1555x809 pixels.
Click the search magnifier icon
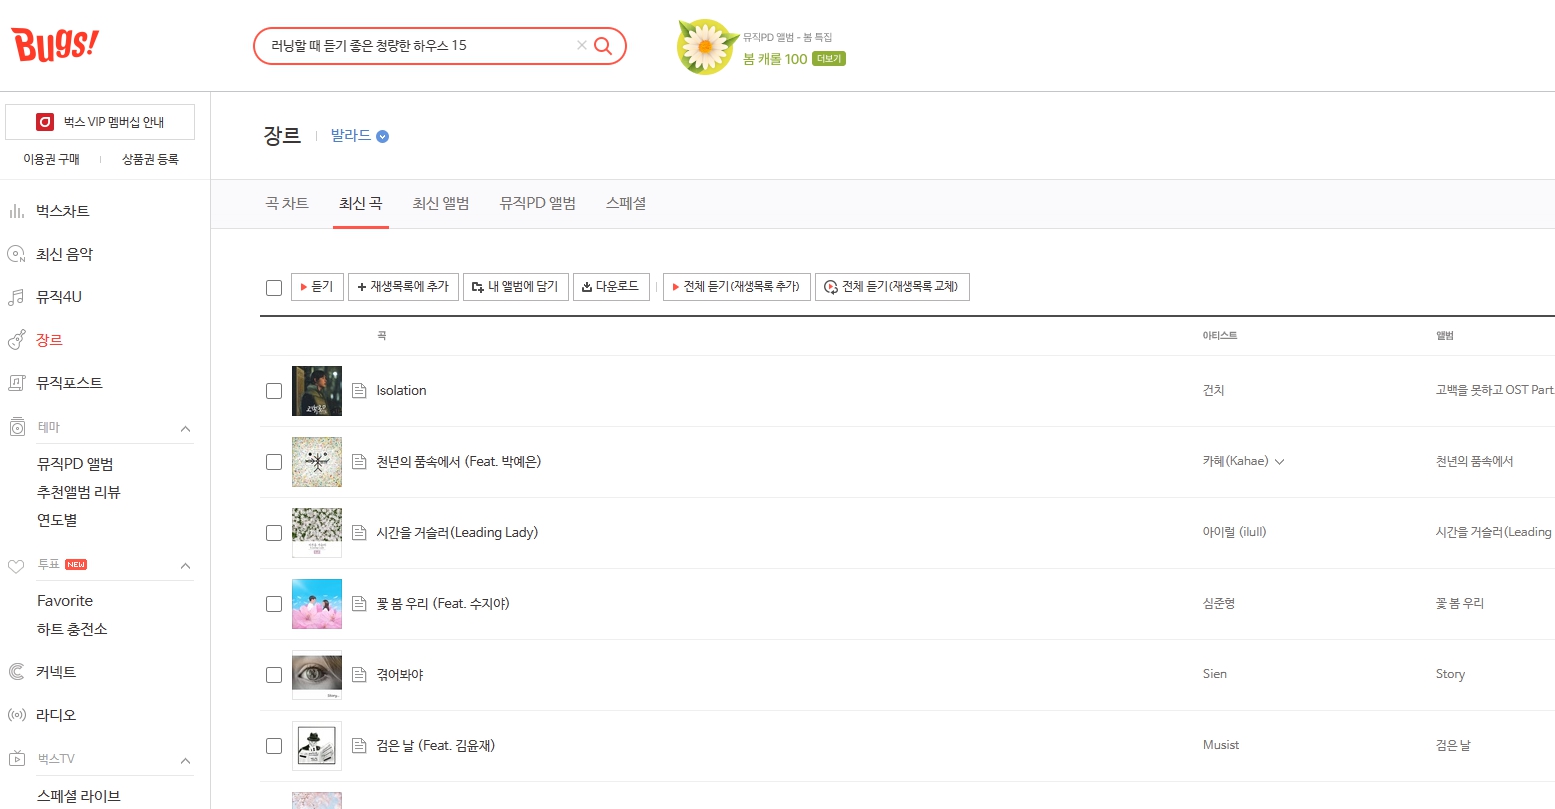click(x=603, y=45)
